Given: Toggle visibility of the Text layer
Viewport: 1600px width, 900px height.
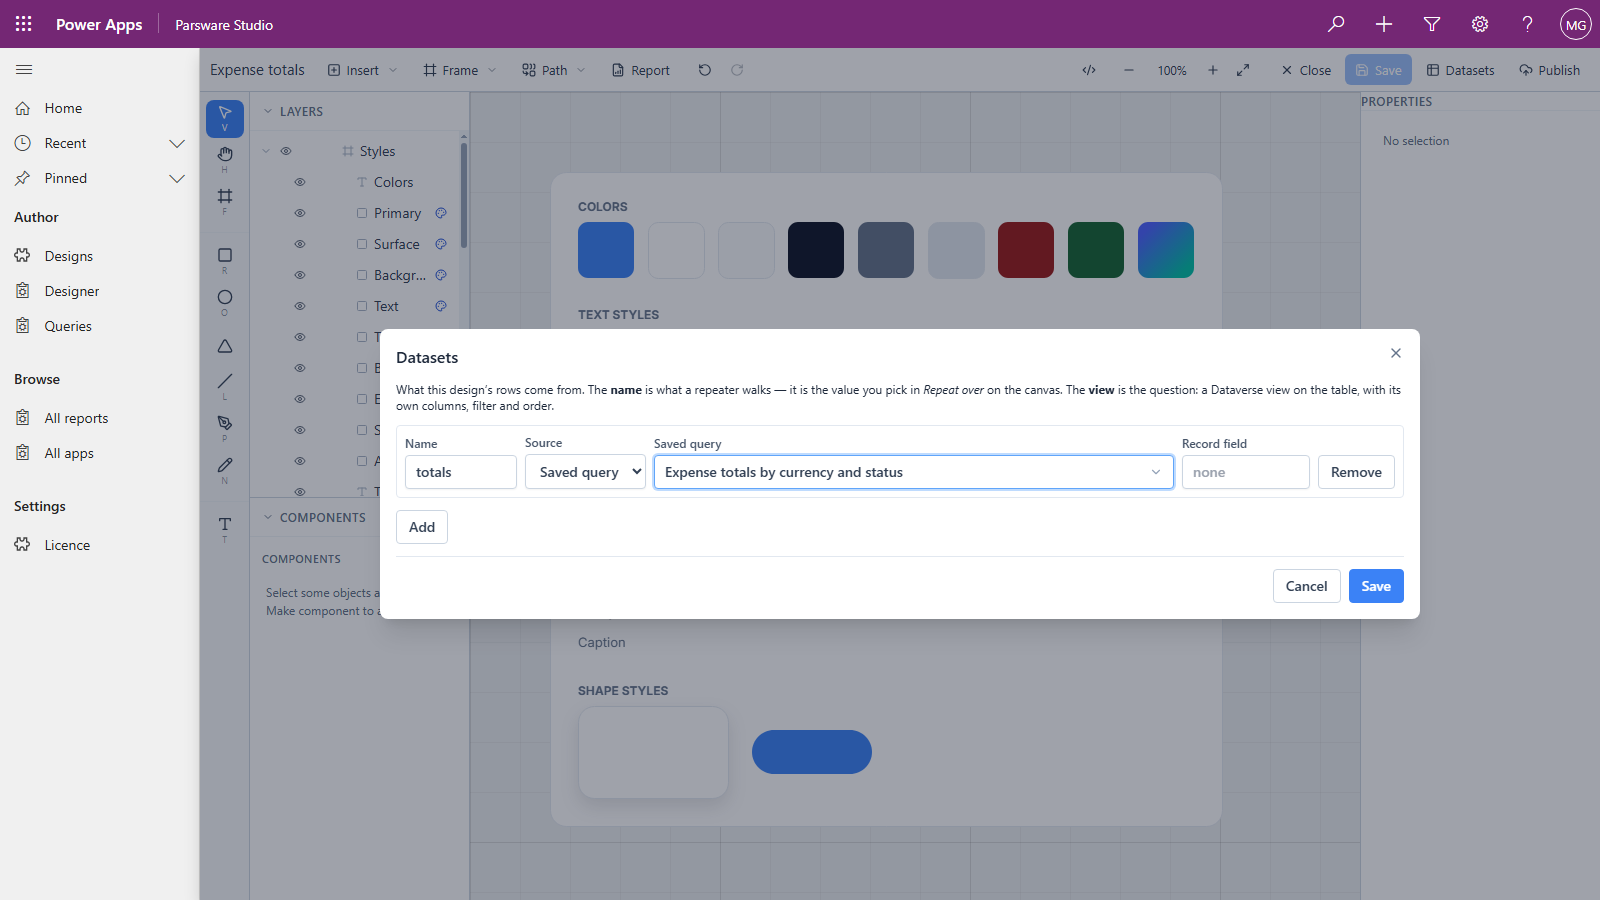Looking at the screenshot, I should coord(300,307).
